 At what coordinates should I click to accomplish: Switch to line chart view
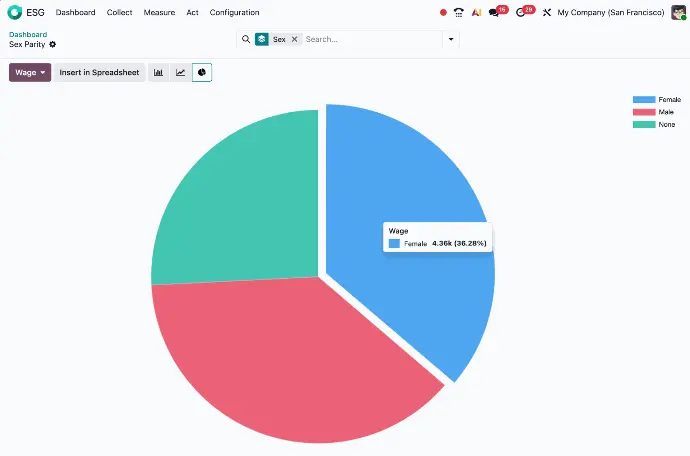click(x=180, y=73)
